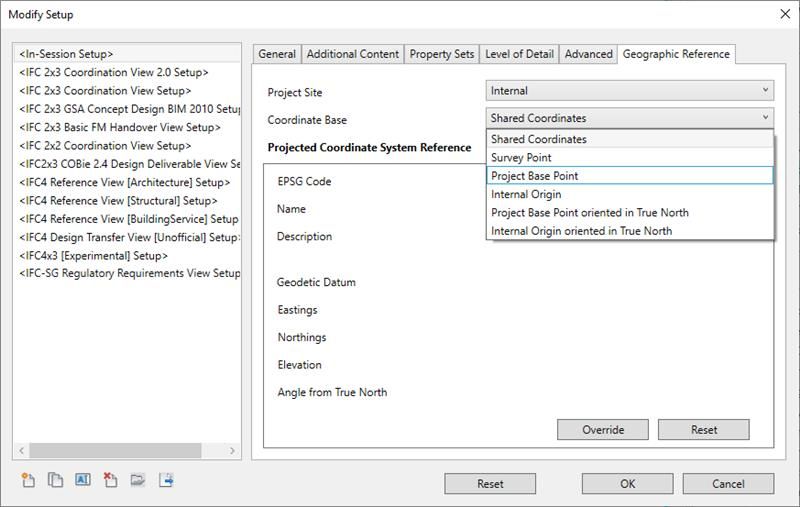The image size is (800, 507).
Task: Go to the Property Sets tab
Action: pos(442,54)
